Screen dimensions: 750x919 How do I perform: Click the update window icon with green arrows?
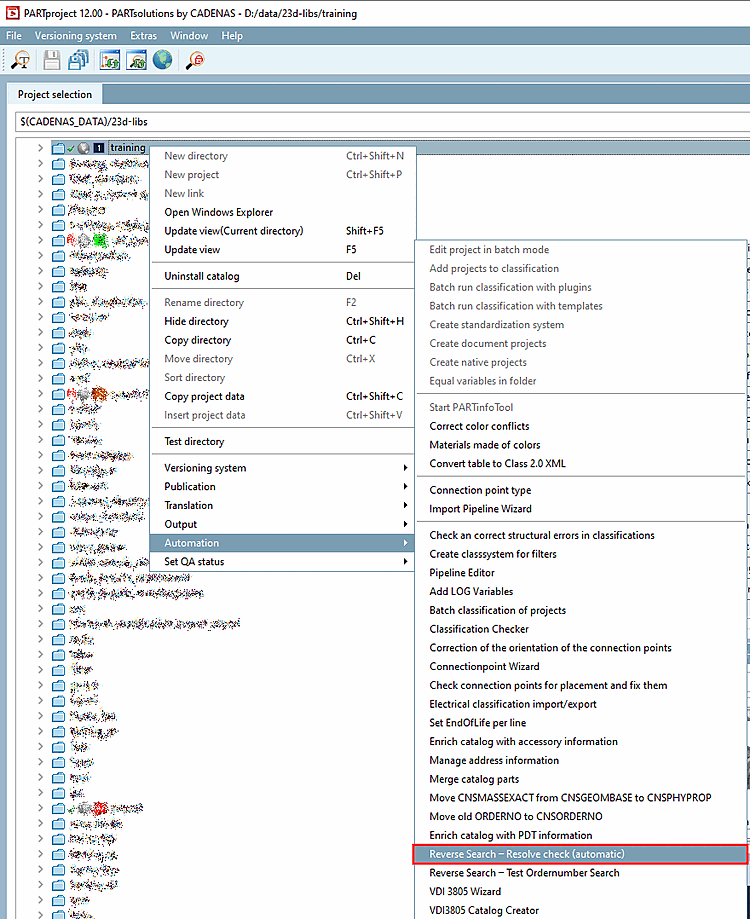(x=110, y=60)
